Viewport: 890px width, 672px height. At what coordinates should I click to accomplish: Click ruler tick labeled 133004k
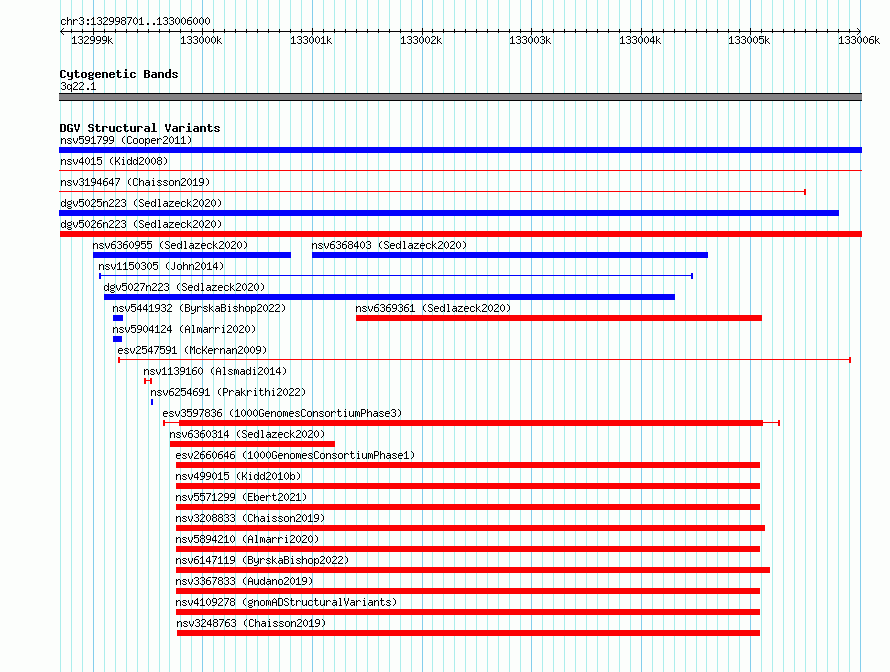640,40
